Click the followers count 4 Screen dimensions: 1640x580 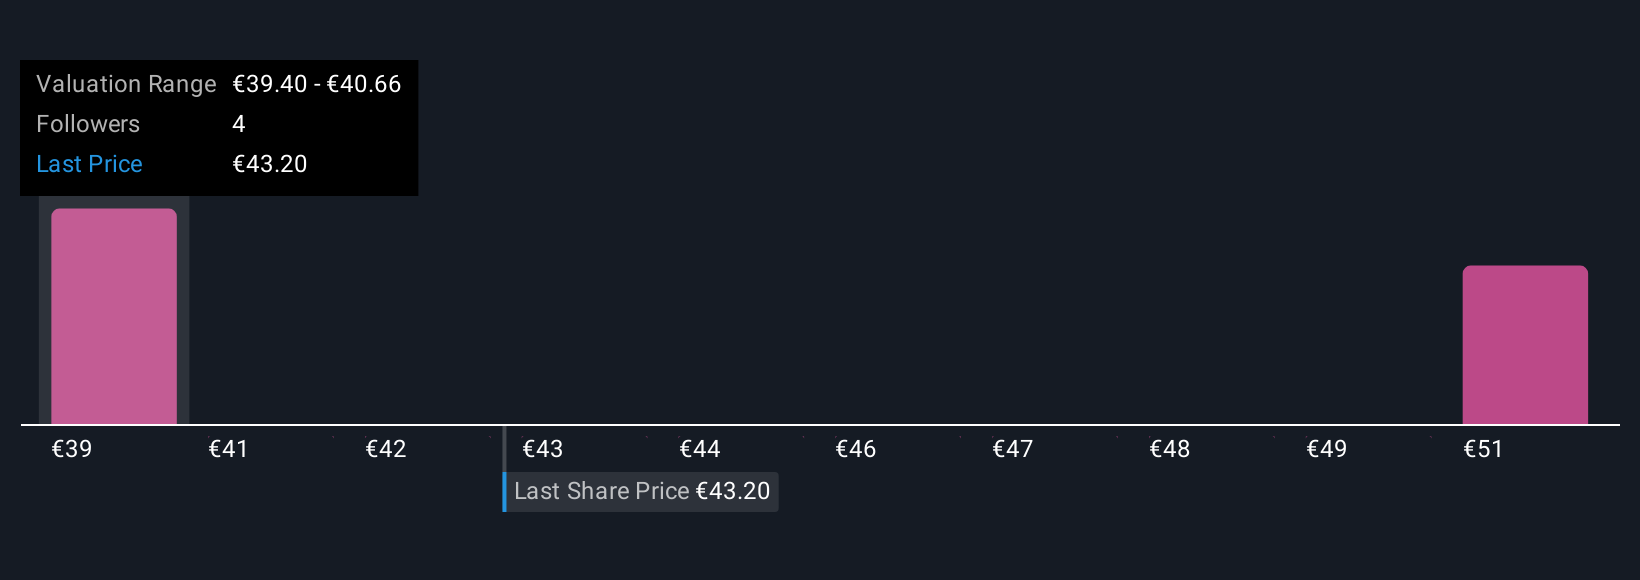239,124
